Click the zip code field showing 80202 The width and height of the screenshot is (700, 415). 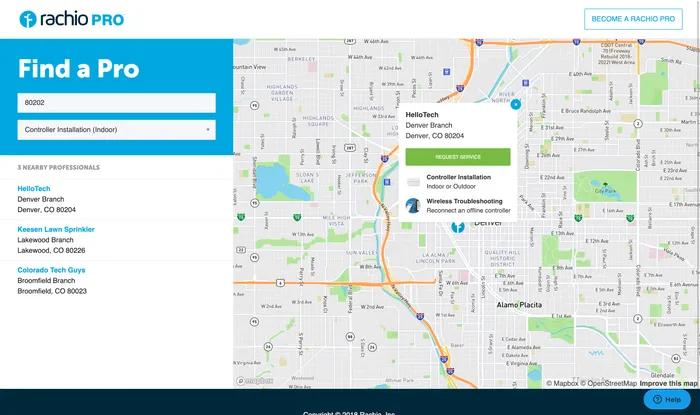click(117, 103)
